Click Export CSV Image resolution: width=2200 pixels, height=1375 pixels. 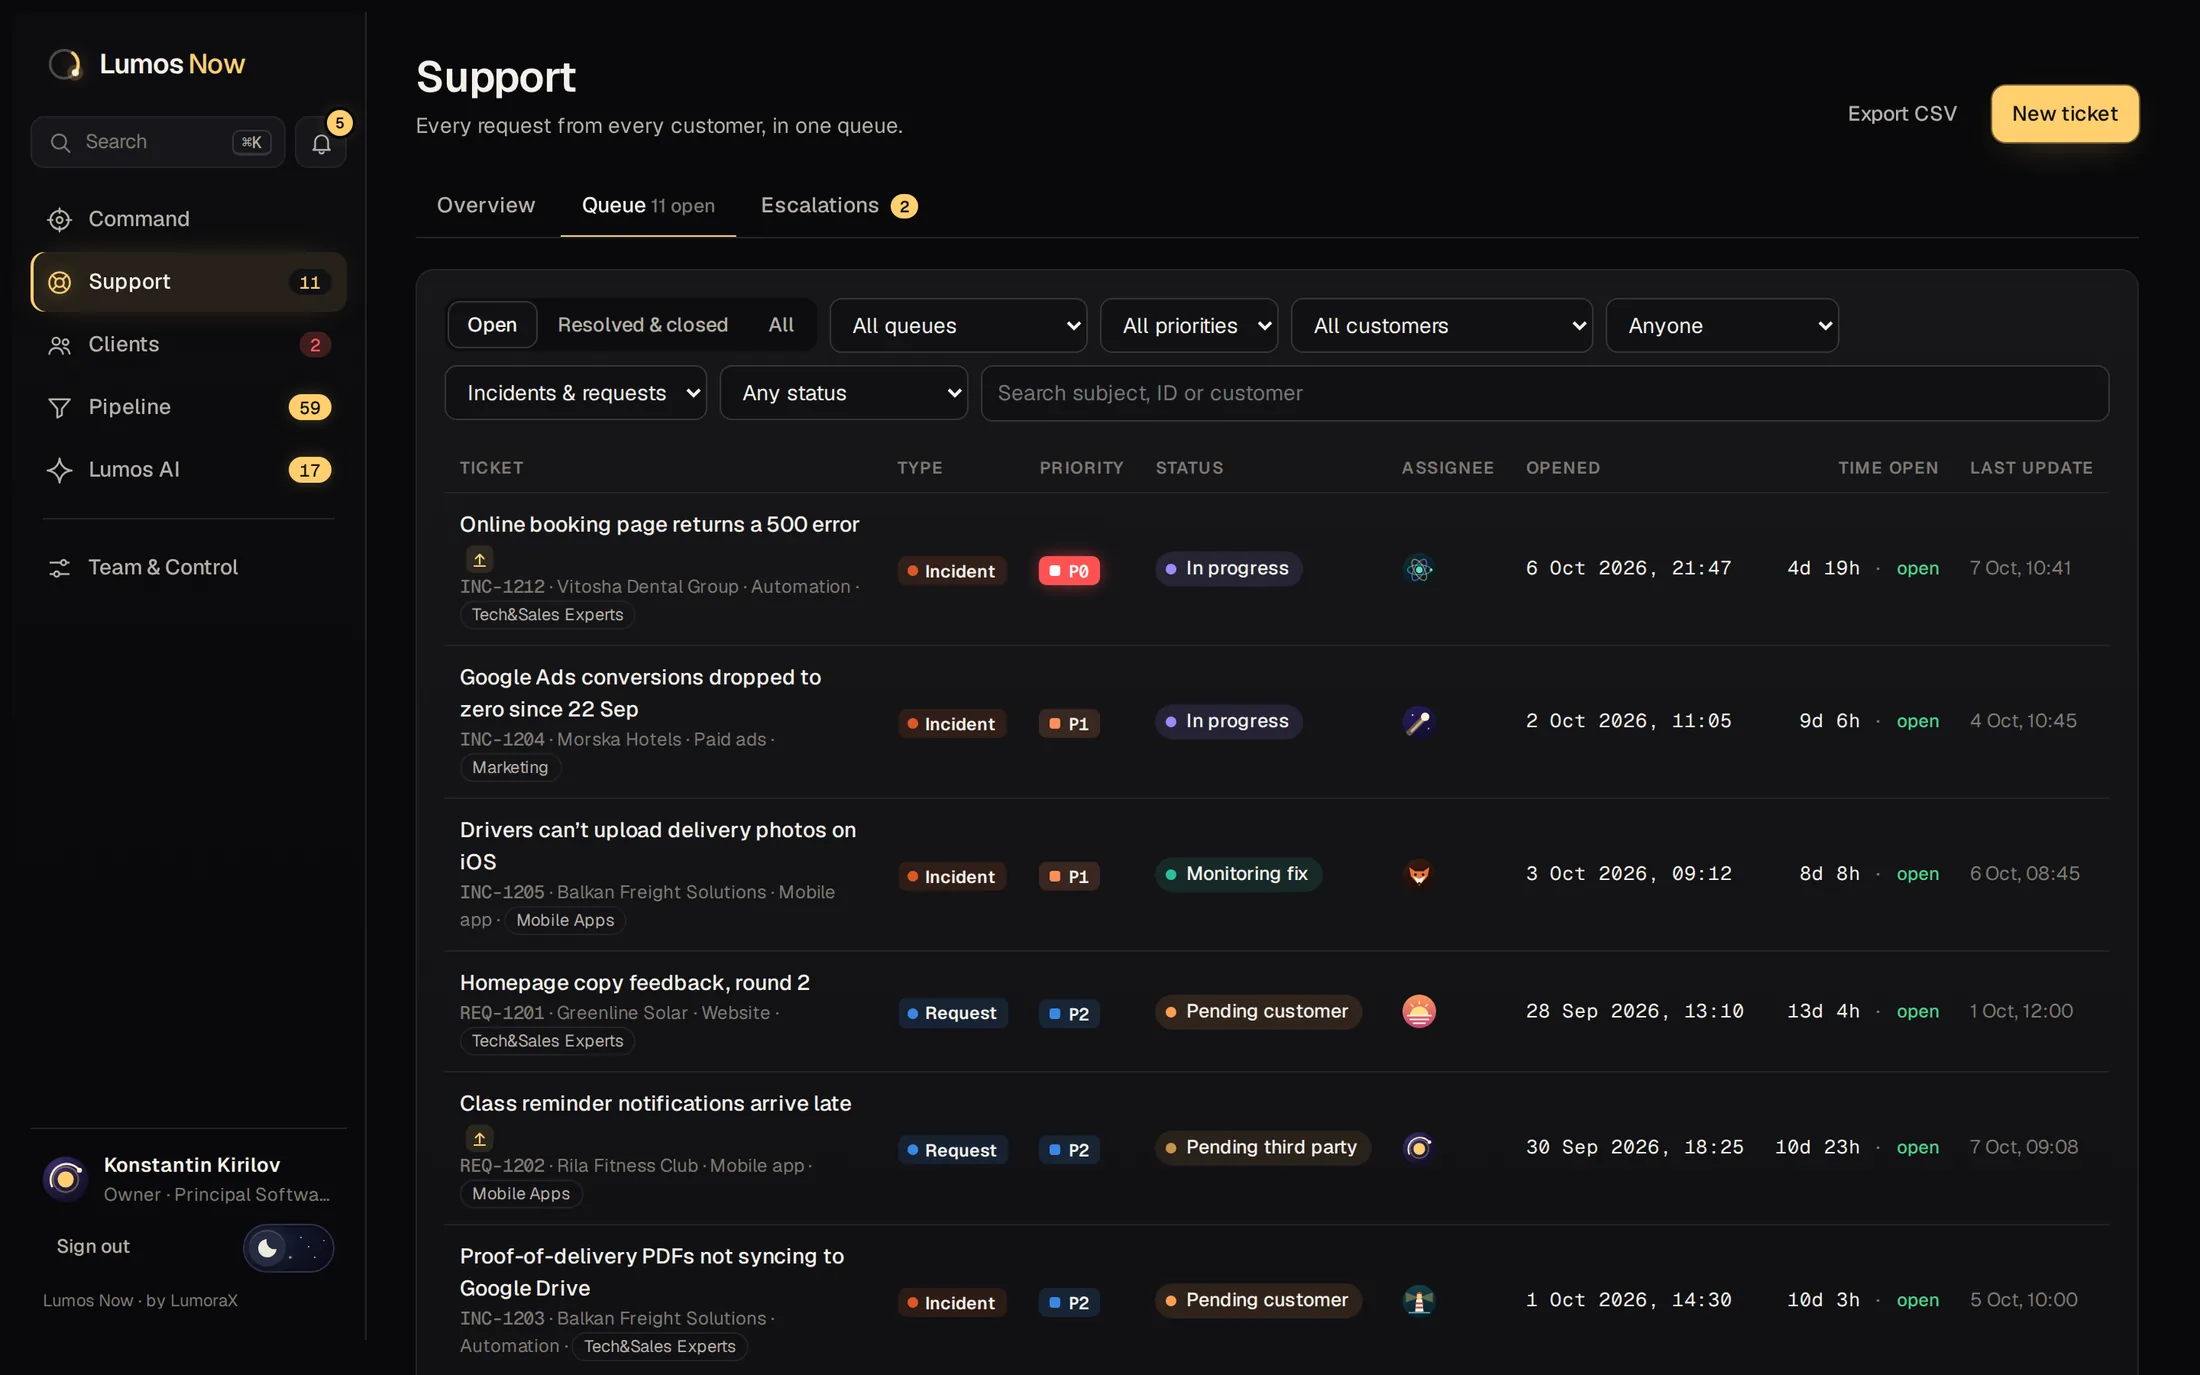pyautogui.click(x=1901, y=114)
